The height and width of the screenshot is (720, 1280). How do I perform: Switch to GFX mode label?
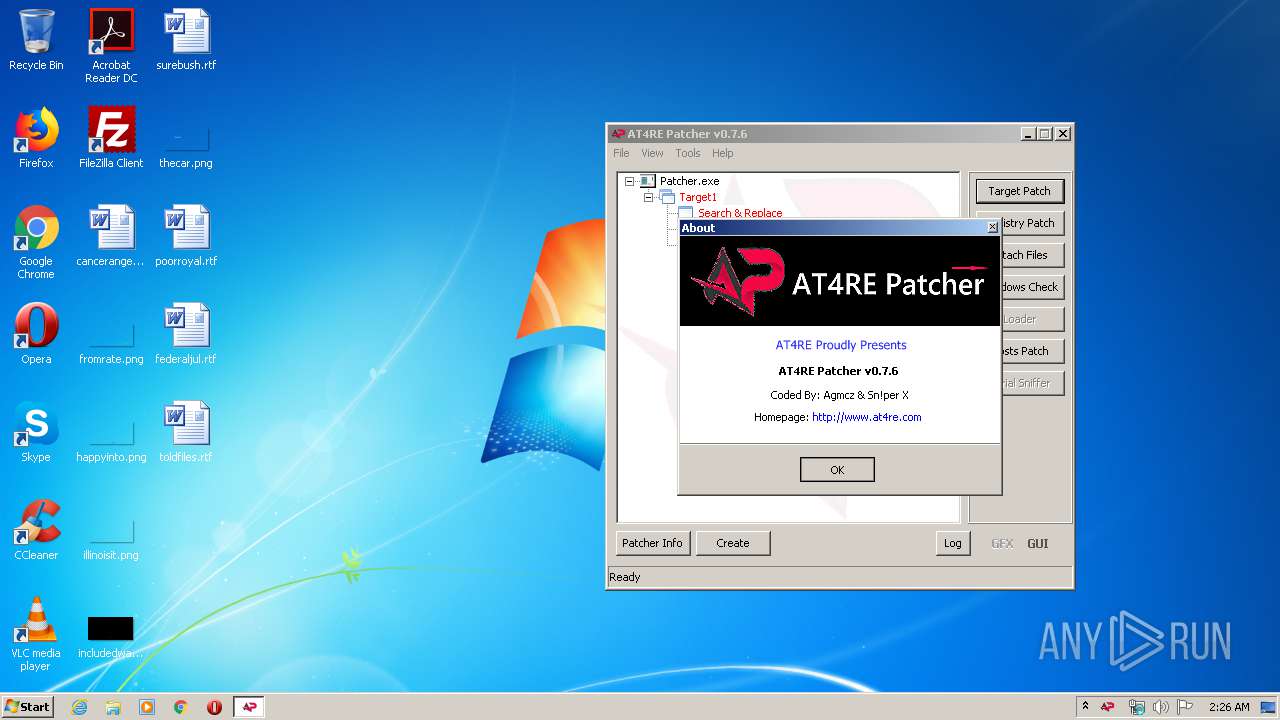(x=1002, y=544)
